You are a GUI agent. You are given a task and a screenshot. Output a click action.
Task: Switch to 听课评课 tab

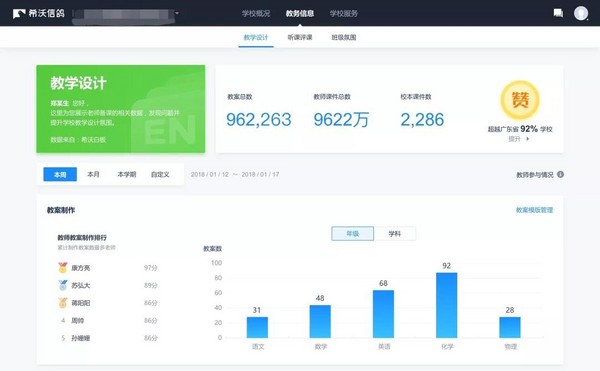pyautogui.click(x=300, y=37)
